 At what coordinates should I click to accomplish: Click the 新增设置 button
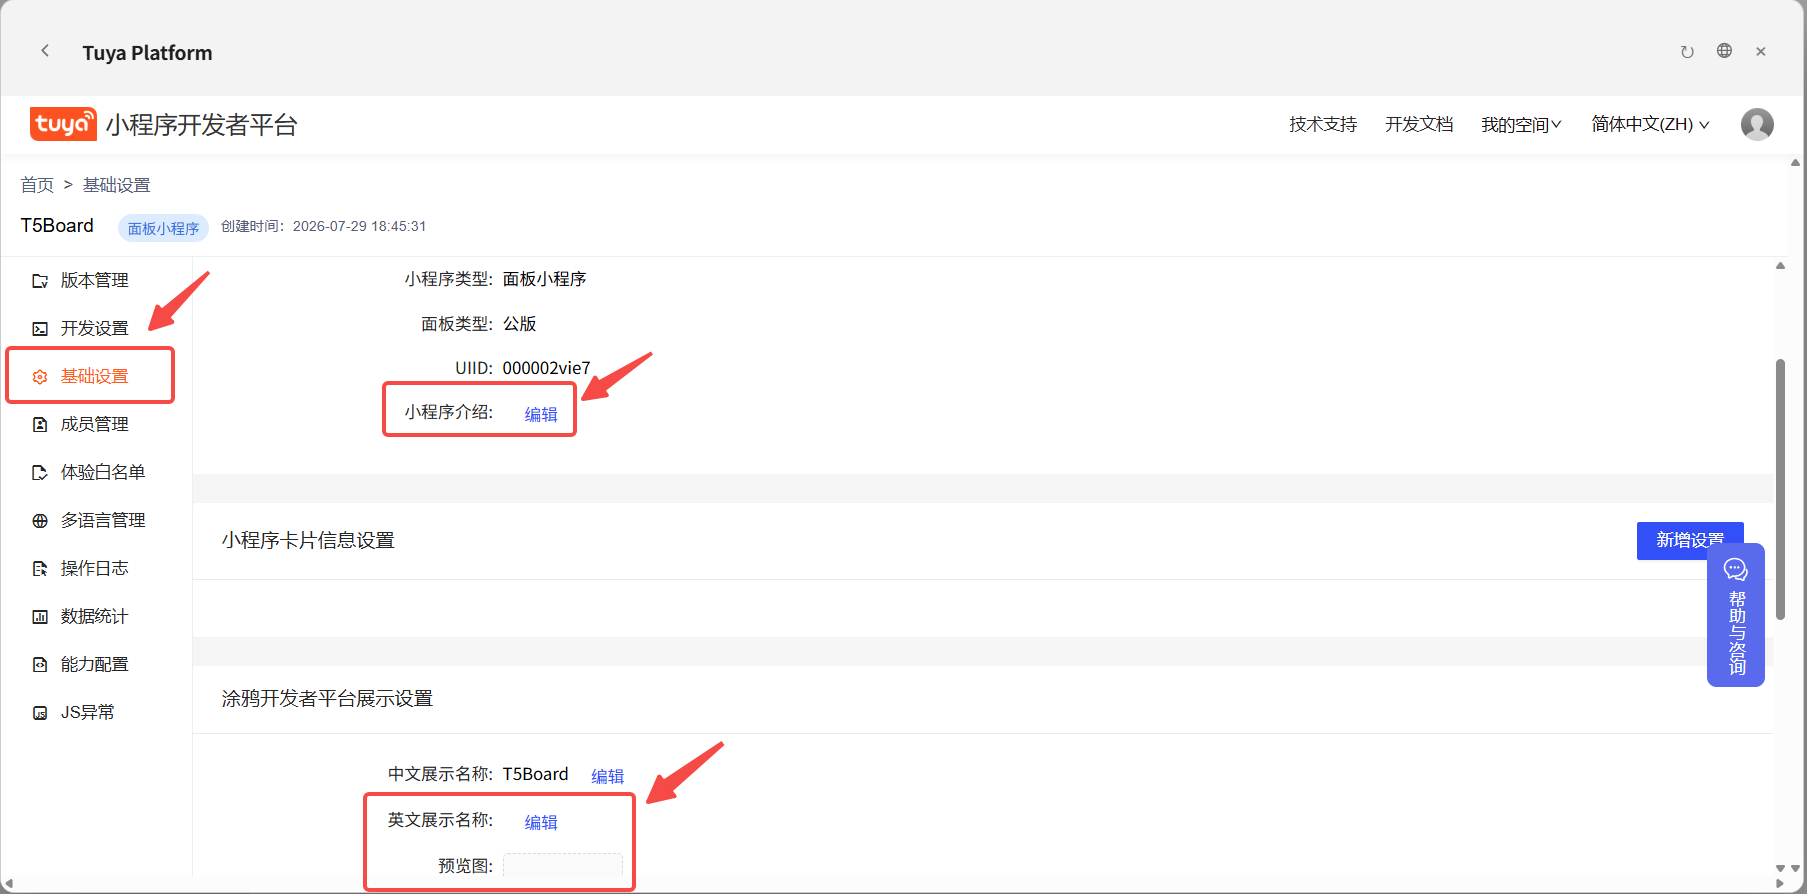(x=1690, y=540)
